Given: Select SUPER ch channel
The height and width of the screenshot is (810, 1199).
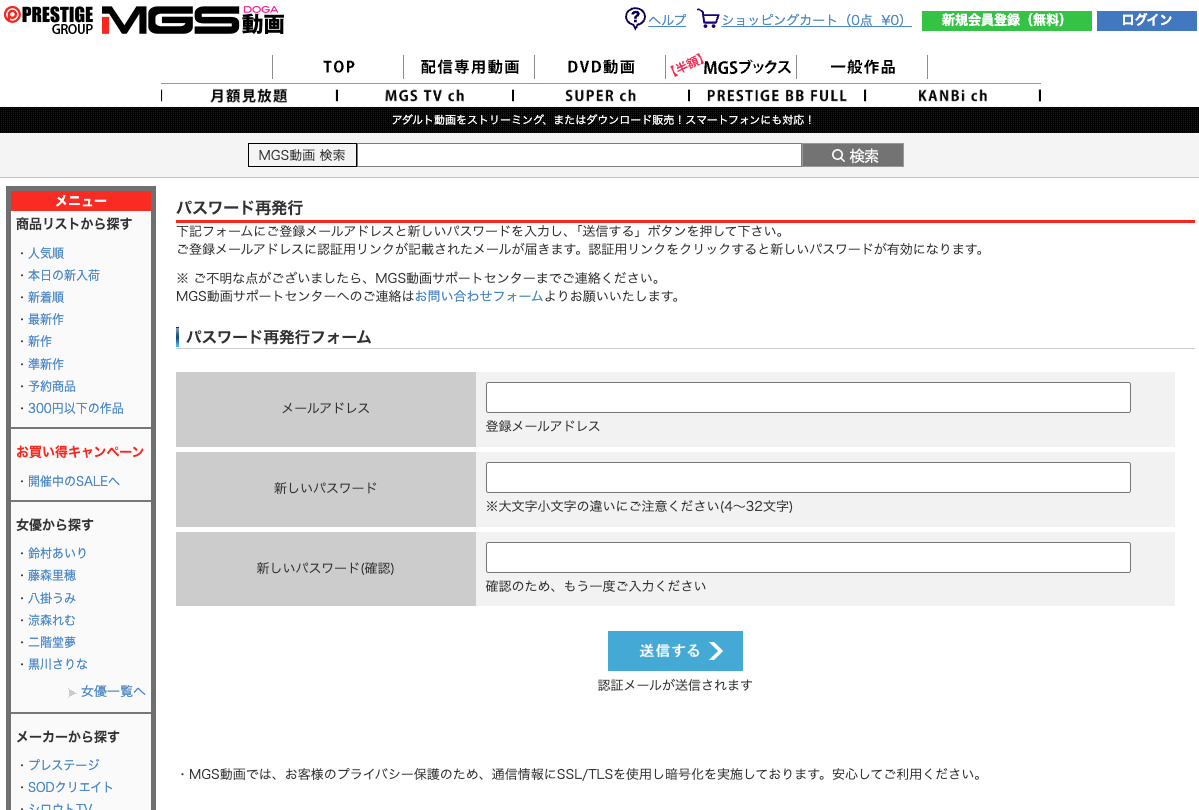Looking at the screenshot, I should click(x=601, y=96).
